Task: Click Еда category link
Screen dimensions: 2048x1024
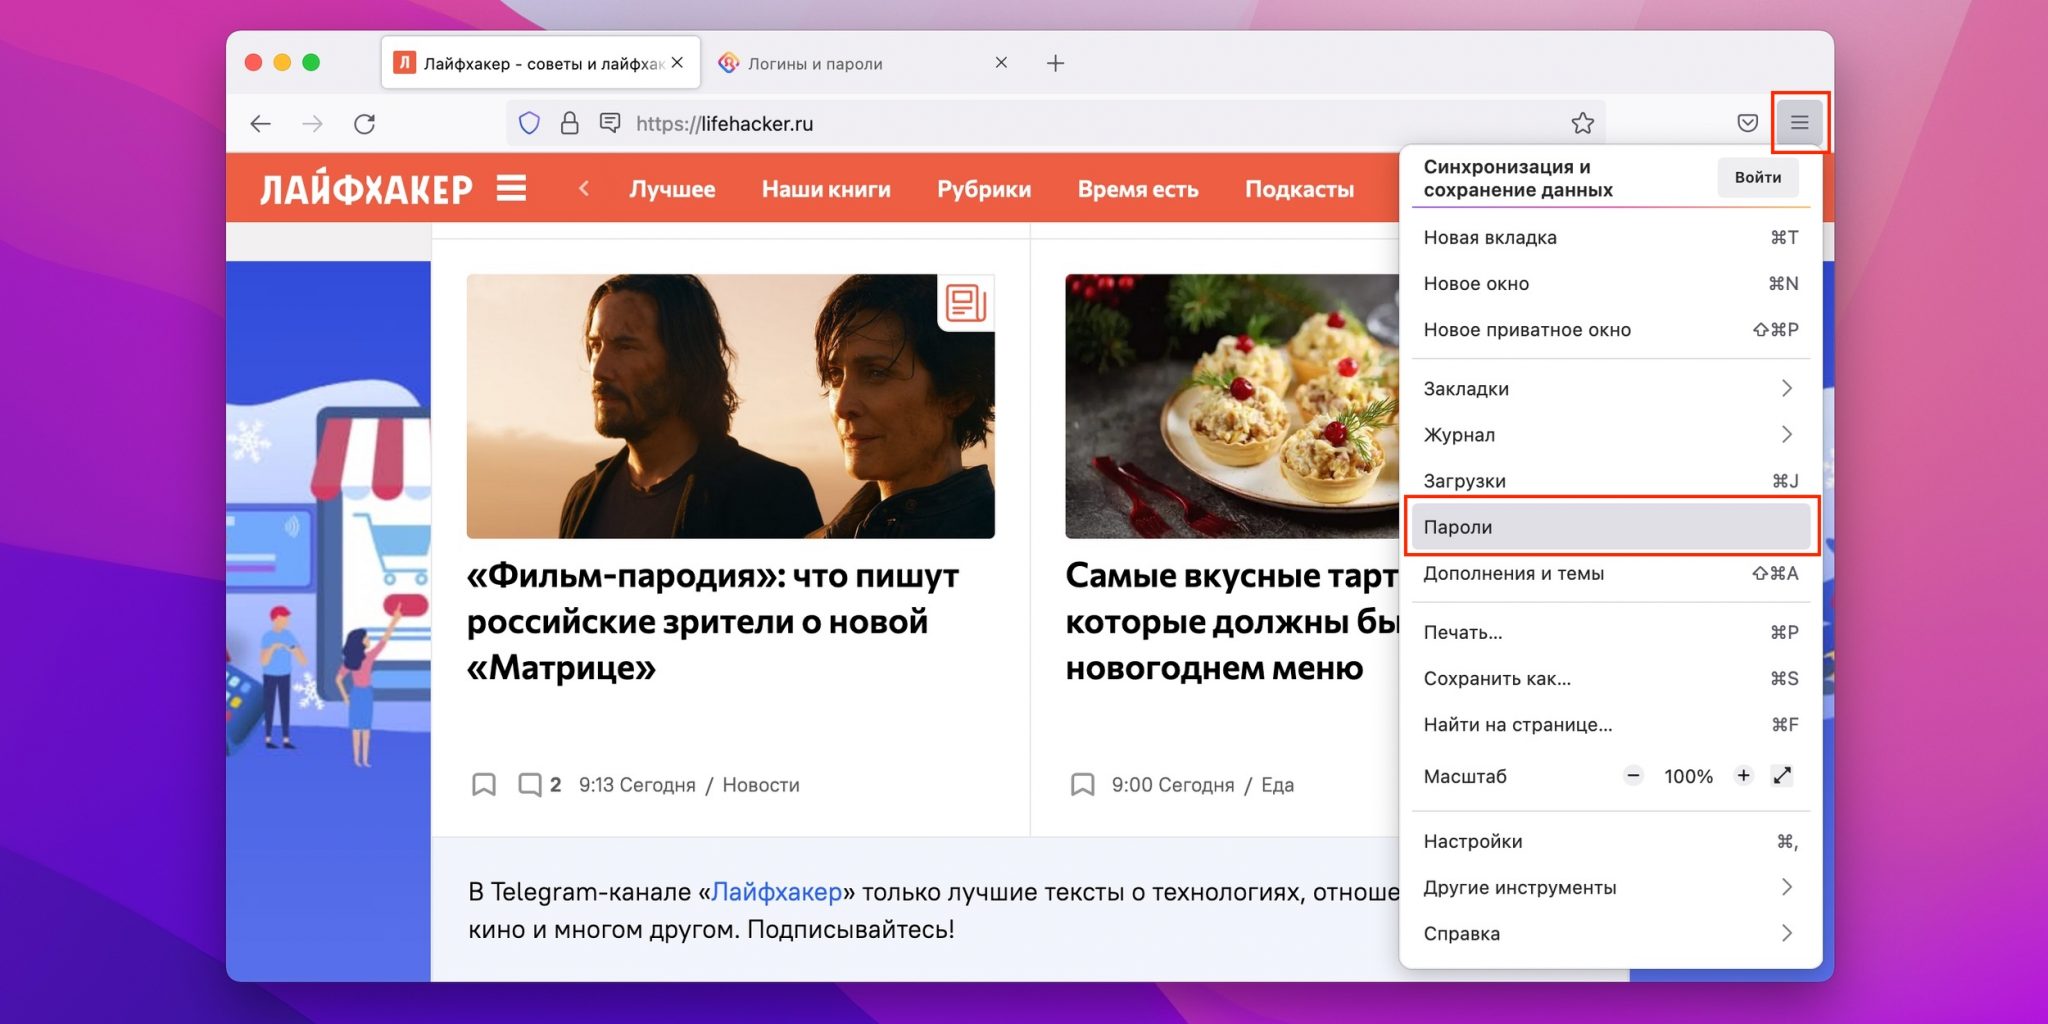Action: [1277, 785]
